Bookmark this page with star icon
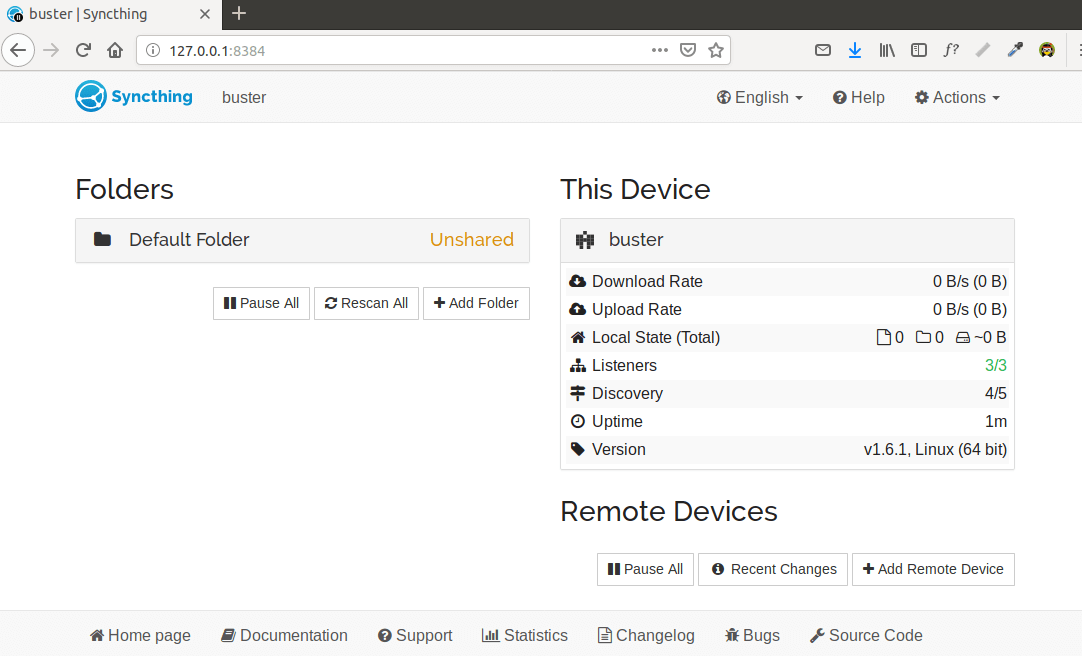The height and width of the screenshot is (656, 1082). coord(716,50)
